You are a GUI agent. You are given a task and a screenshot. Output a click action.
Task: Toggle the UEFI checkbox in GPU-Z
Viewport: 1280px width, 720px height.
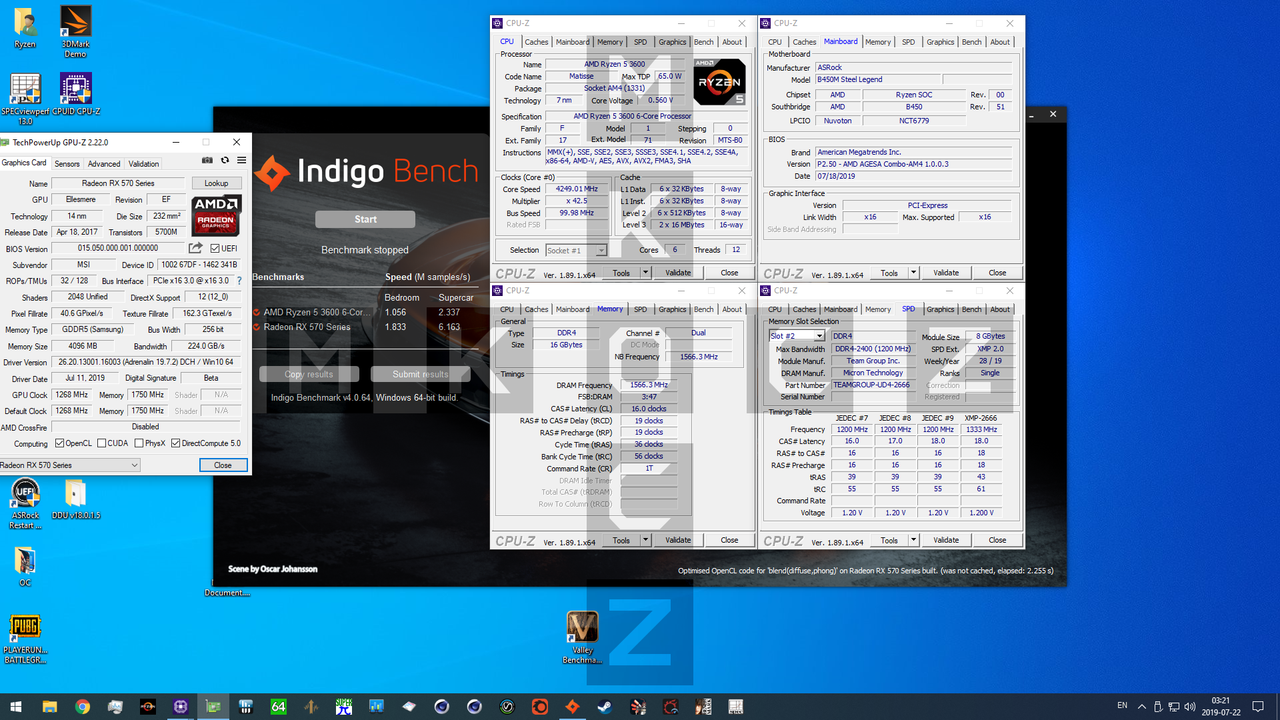(215, 249)
